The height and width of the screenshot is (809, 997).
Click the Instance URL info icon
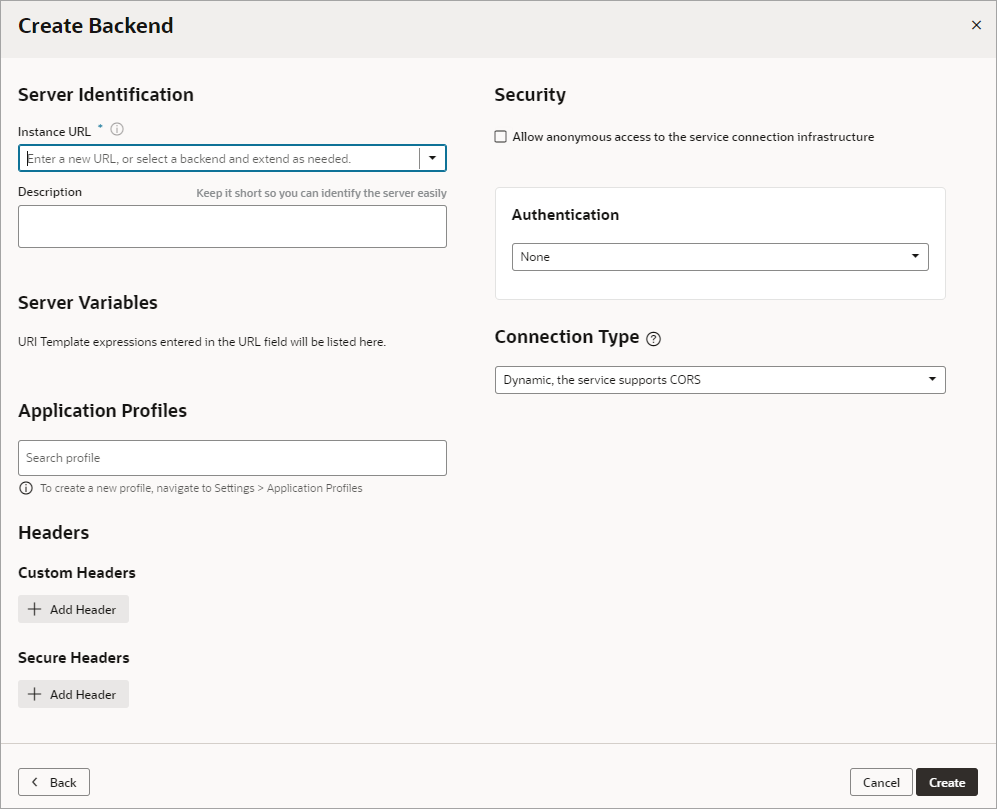click(x=117, y=129)
